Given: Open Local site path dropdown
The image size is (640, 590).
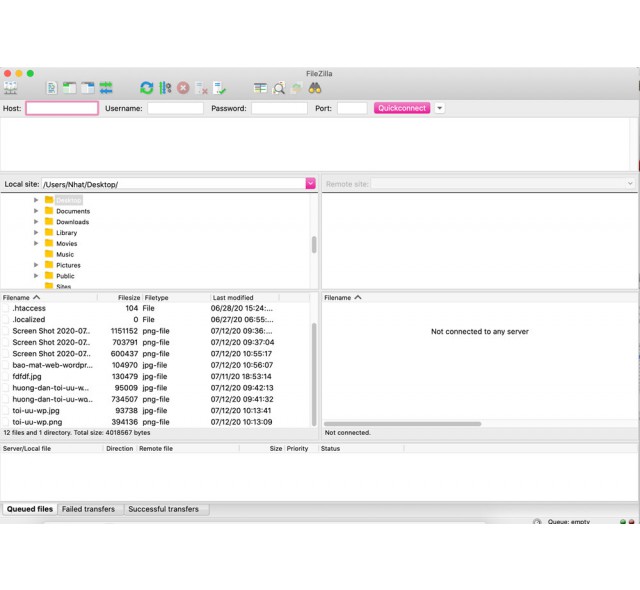Looking at the screenshot, I should pyautogui.click(x=311, y=184).
